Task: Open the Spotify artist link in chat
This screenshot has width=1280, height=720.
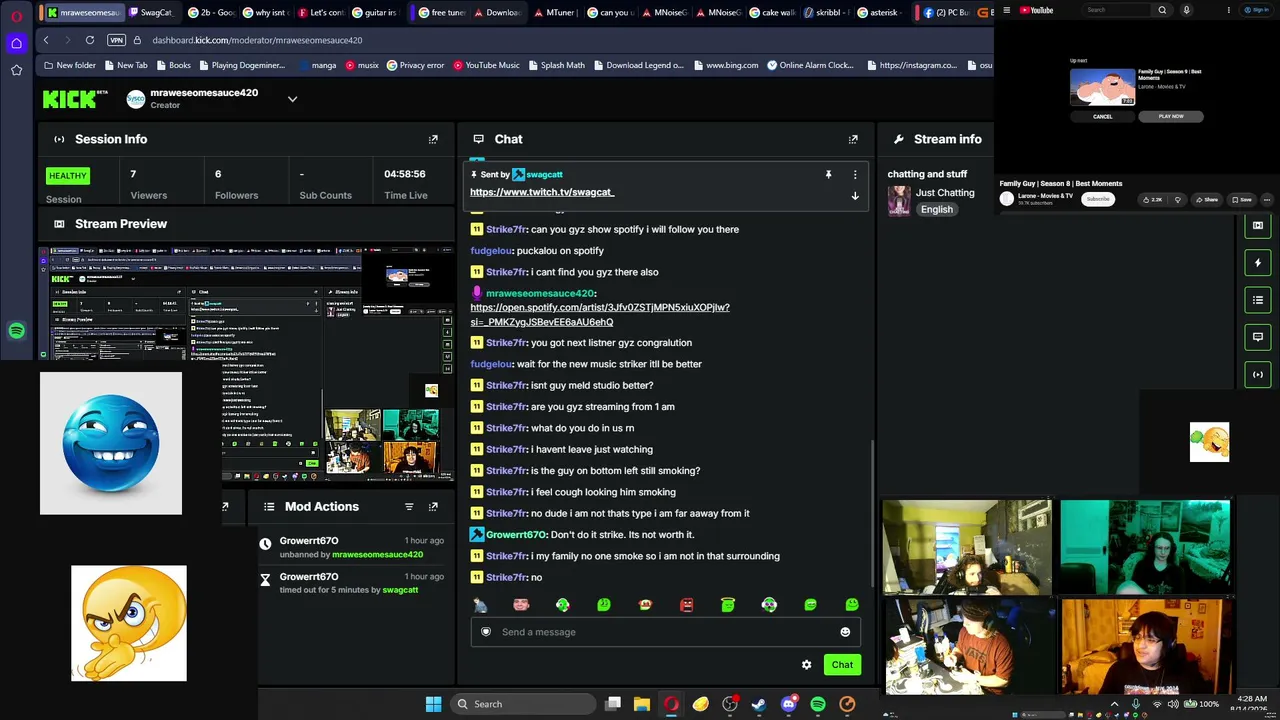Action: pyautogui.click(x=600, y=315)
